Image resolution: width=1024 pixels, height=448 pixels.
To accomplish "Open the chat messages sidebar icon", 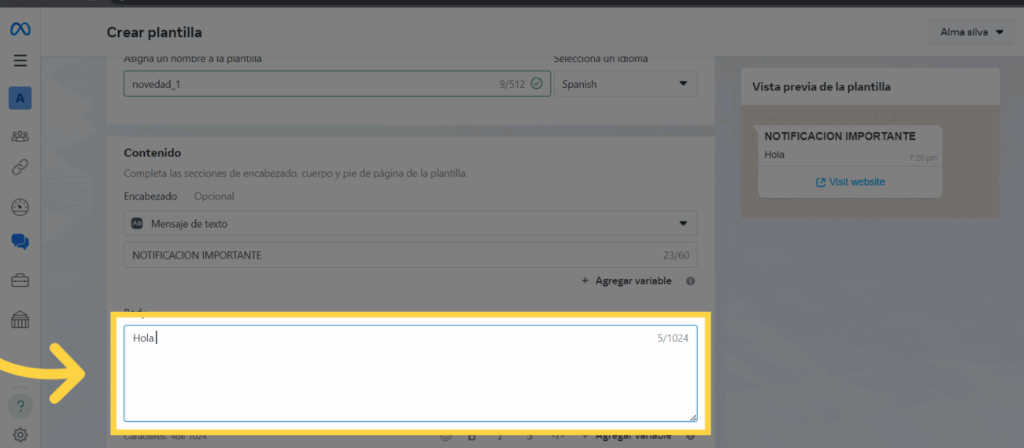I will click(20, 241).
